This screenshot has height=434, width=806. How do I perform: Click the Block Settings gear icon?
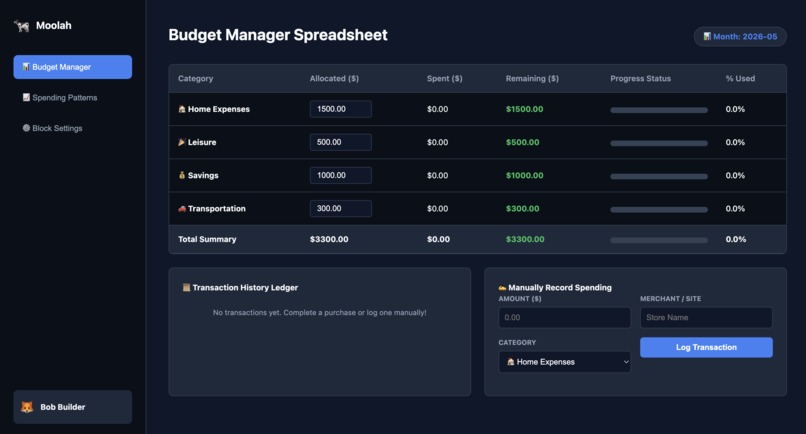tap(26, 128)
